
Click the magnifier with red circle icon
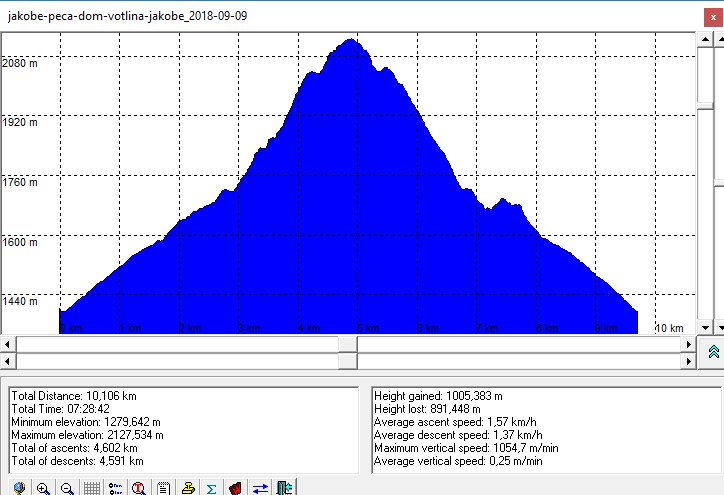pos(139,488)
